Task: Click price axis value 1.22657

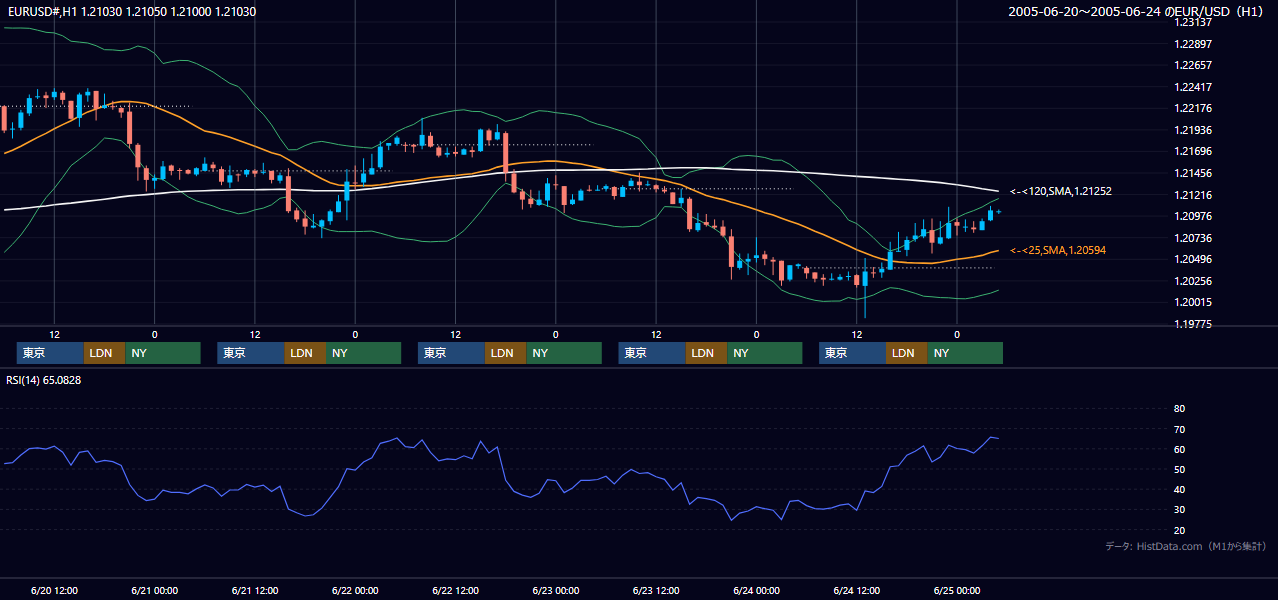Action: 1194,65
